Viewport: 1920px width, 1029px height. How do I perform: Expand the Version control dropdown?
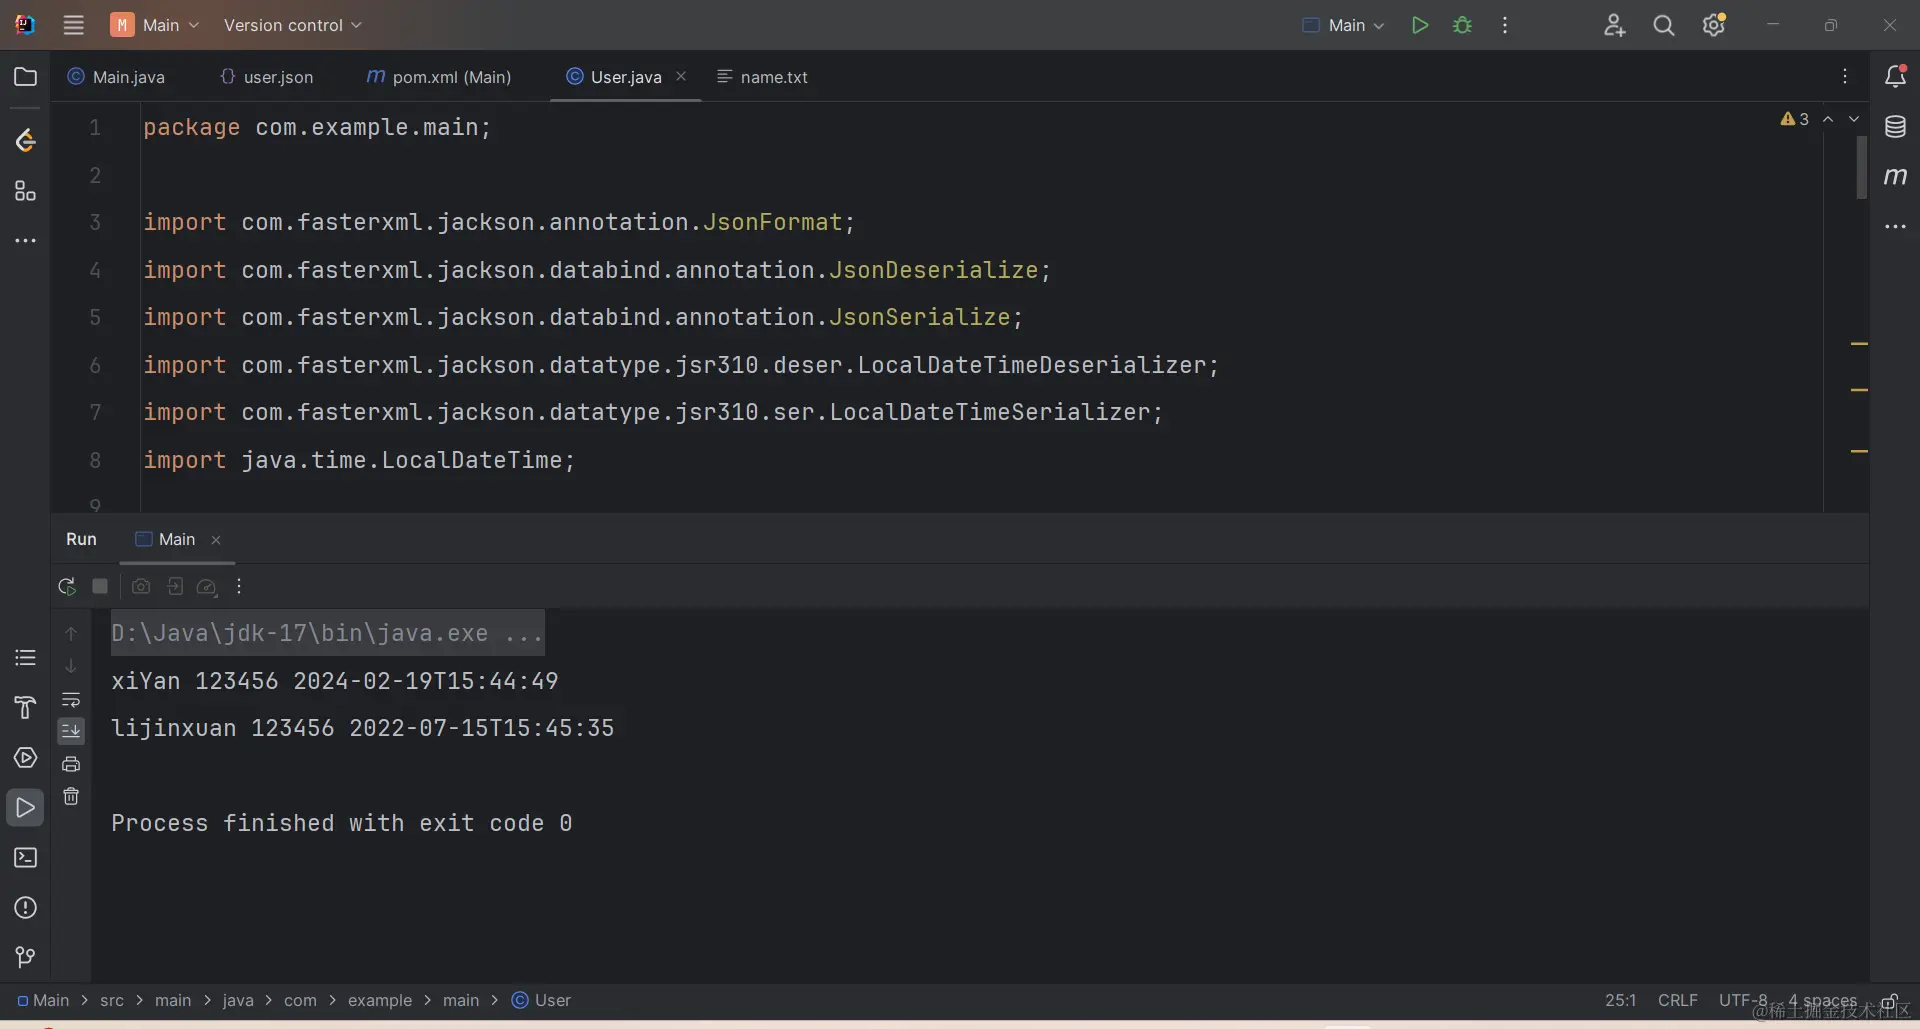[x=292, y=25]
